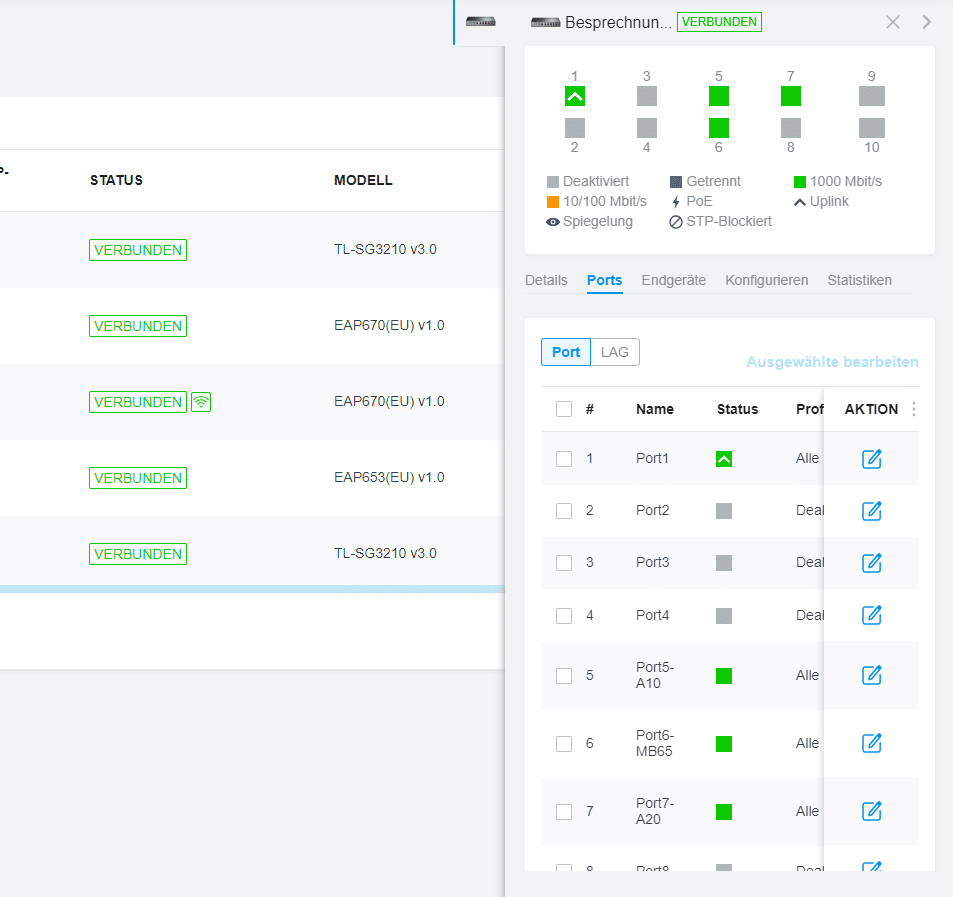Click 1000 Mbit/s green legend swatch
Image resolution: width=953 pixels, height=897 pixels.
[x=800, y=182]
